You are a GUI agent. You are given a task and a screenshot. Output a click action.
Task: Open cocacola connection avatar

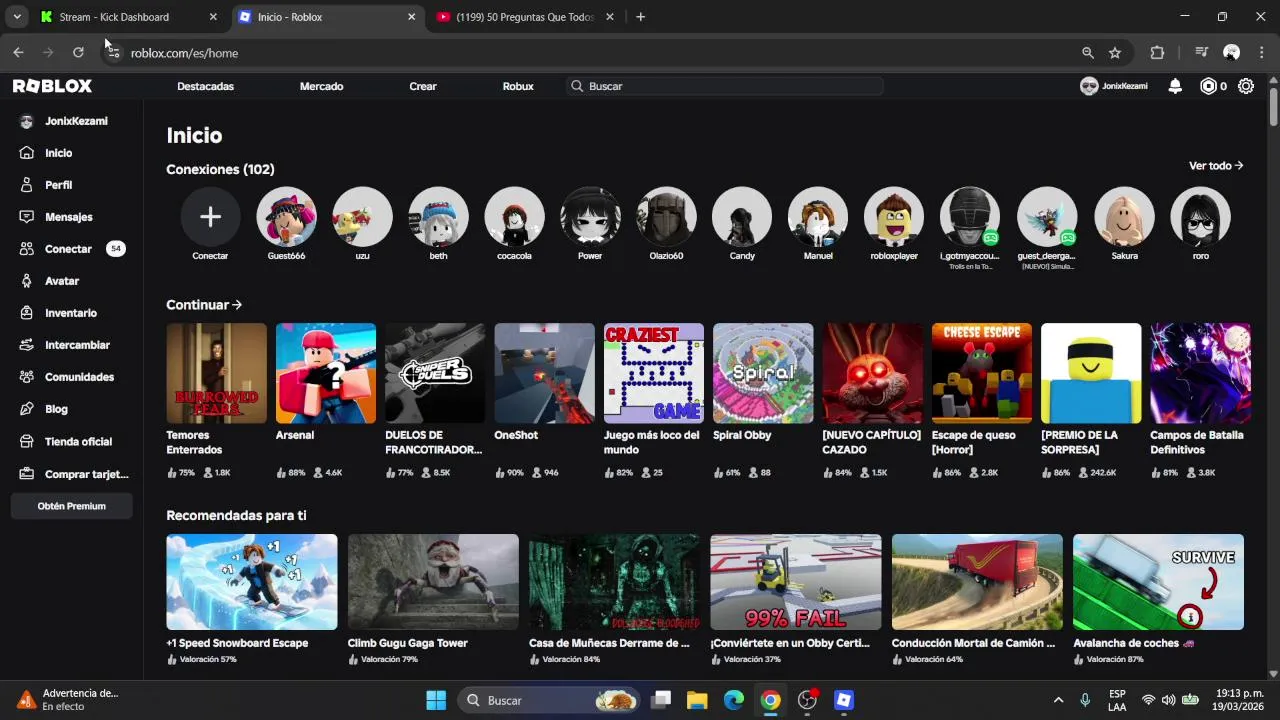tap(514, 217)
